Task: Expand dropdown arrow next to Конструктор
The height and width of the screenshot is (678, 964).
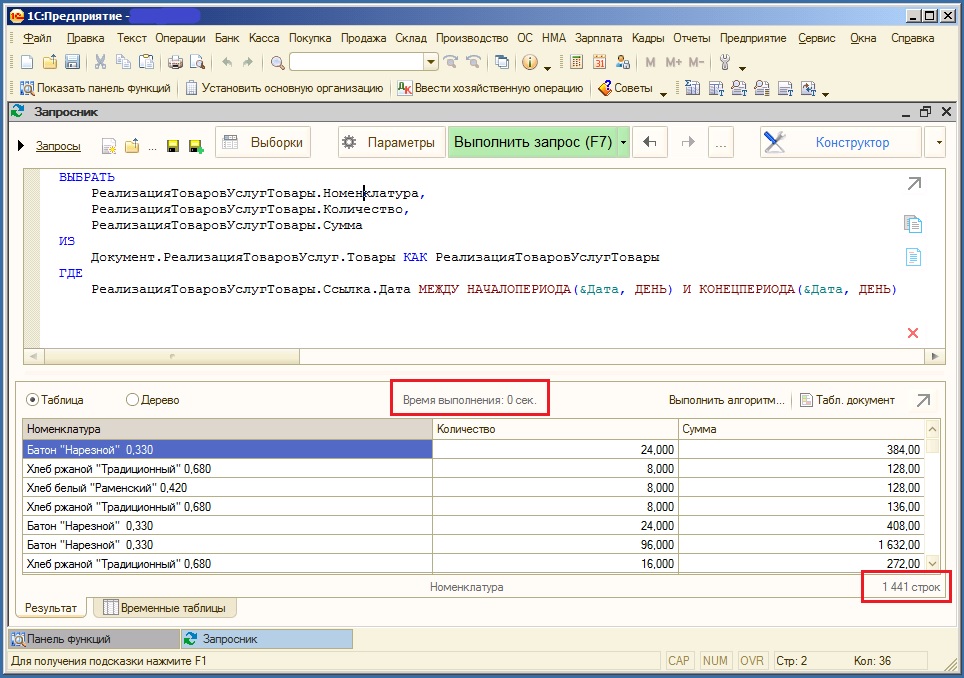Action: [937, 143]
